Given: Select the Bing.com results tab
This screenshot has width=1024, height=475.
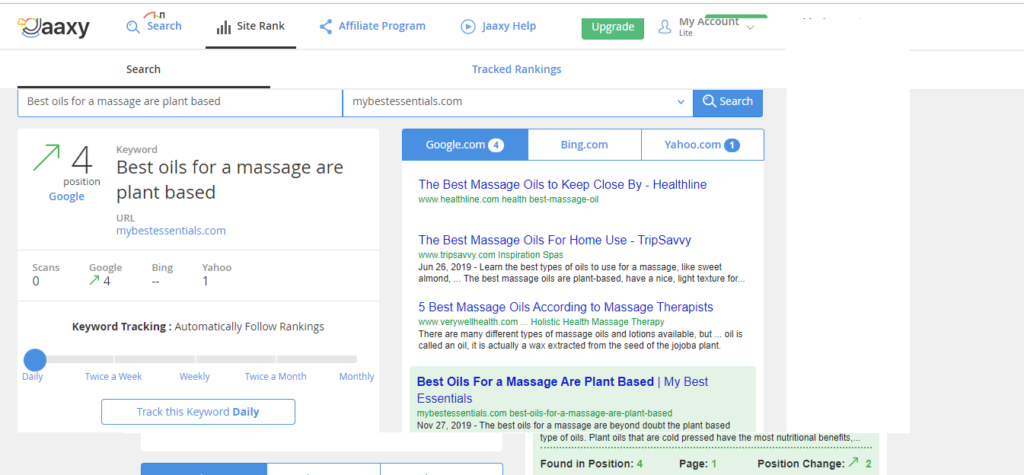Looking at the screenshot, I should (x=584, y=145).
